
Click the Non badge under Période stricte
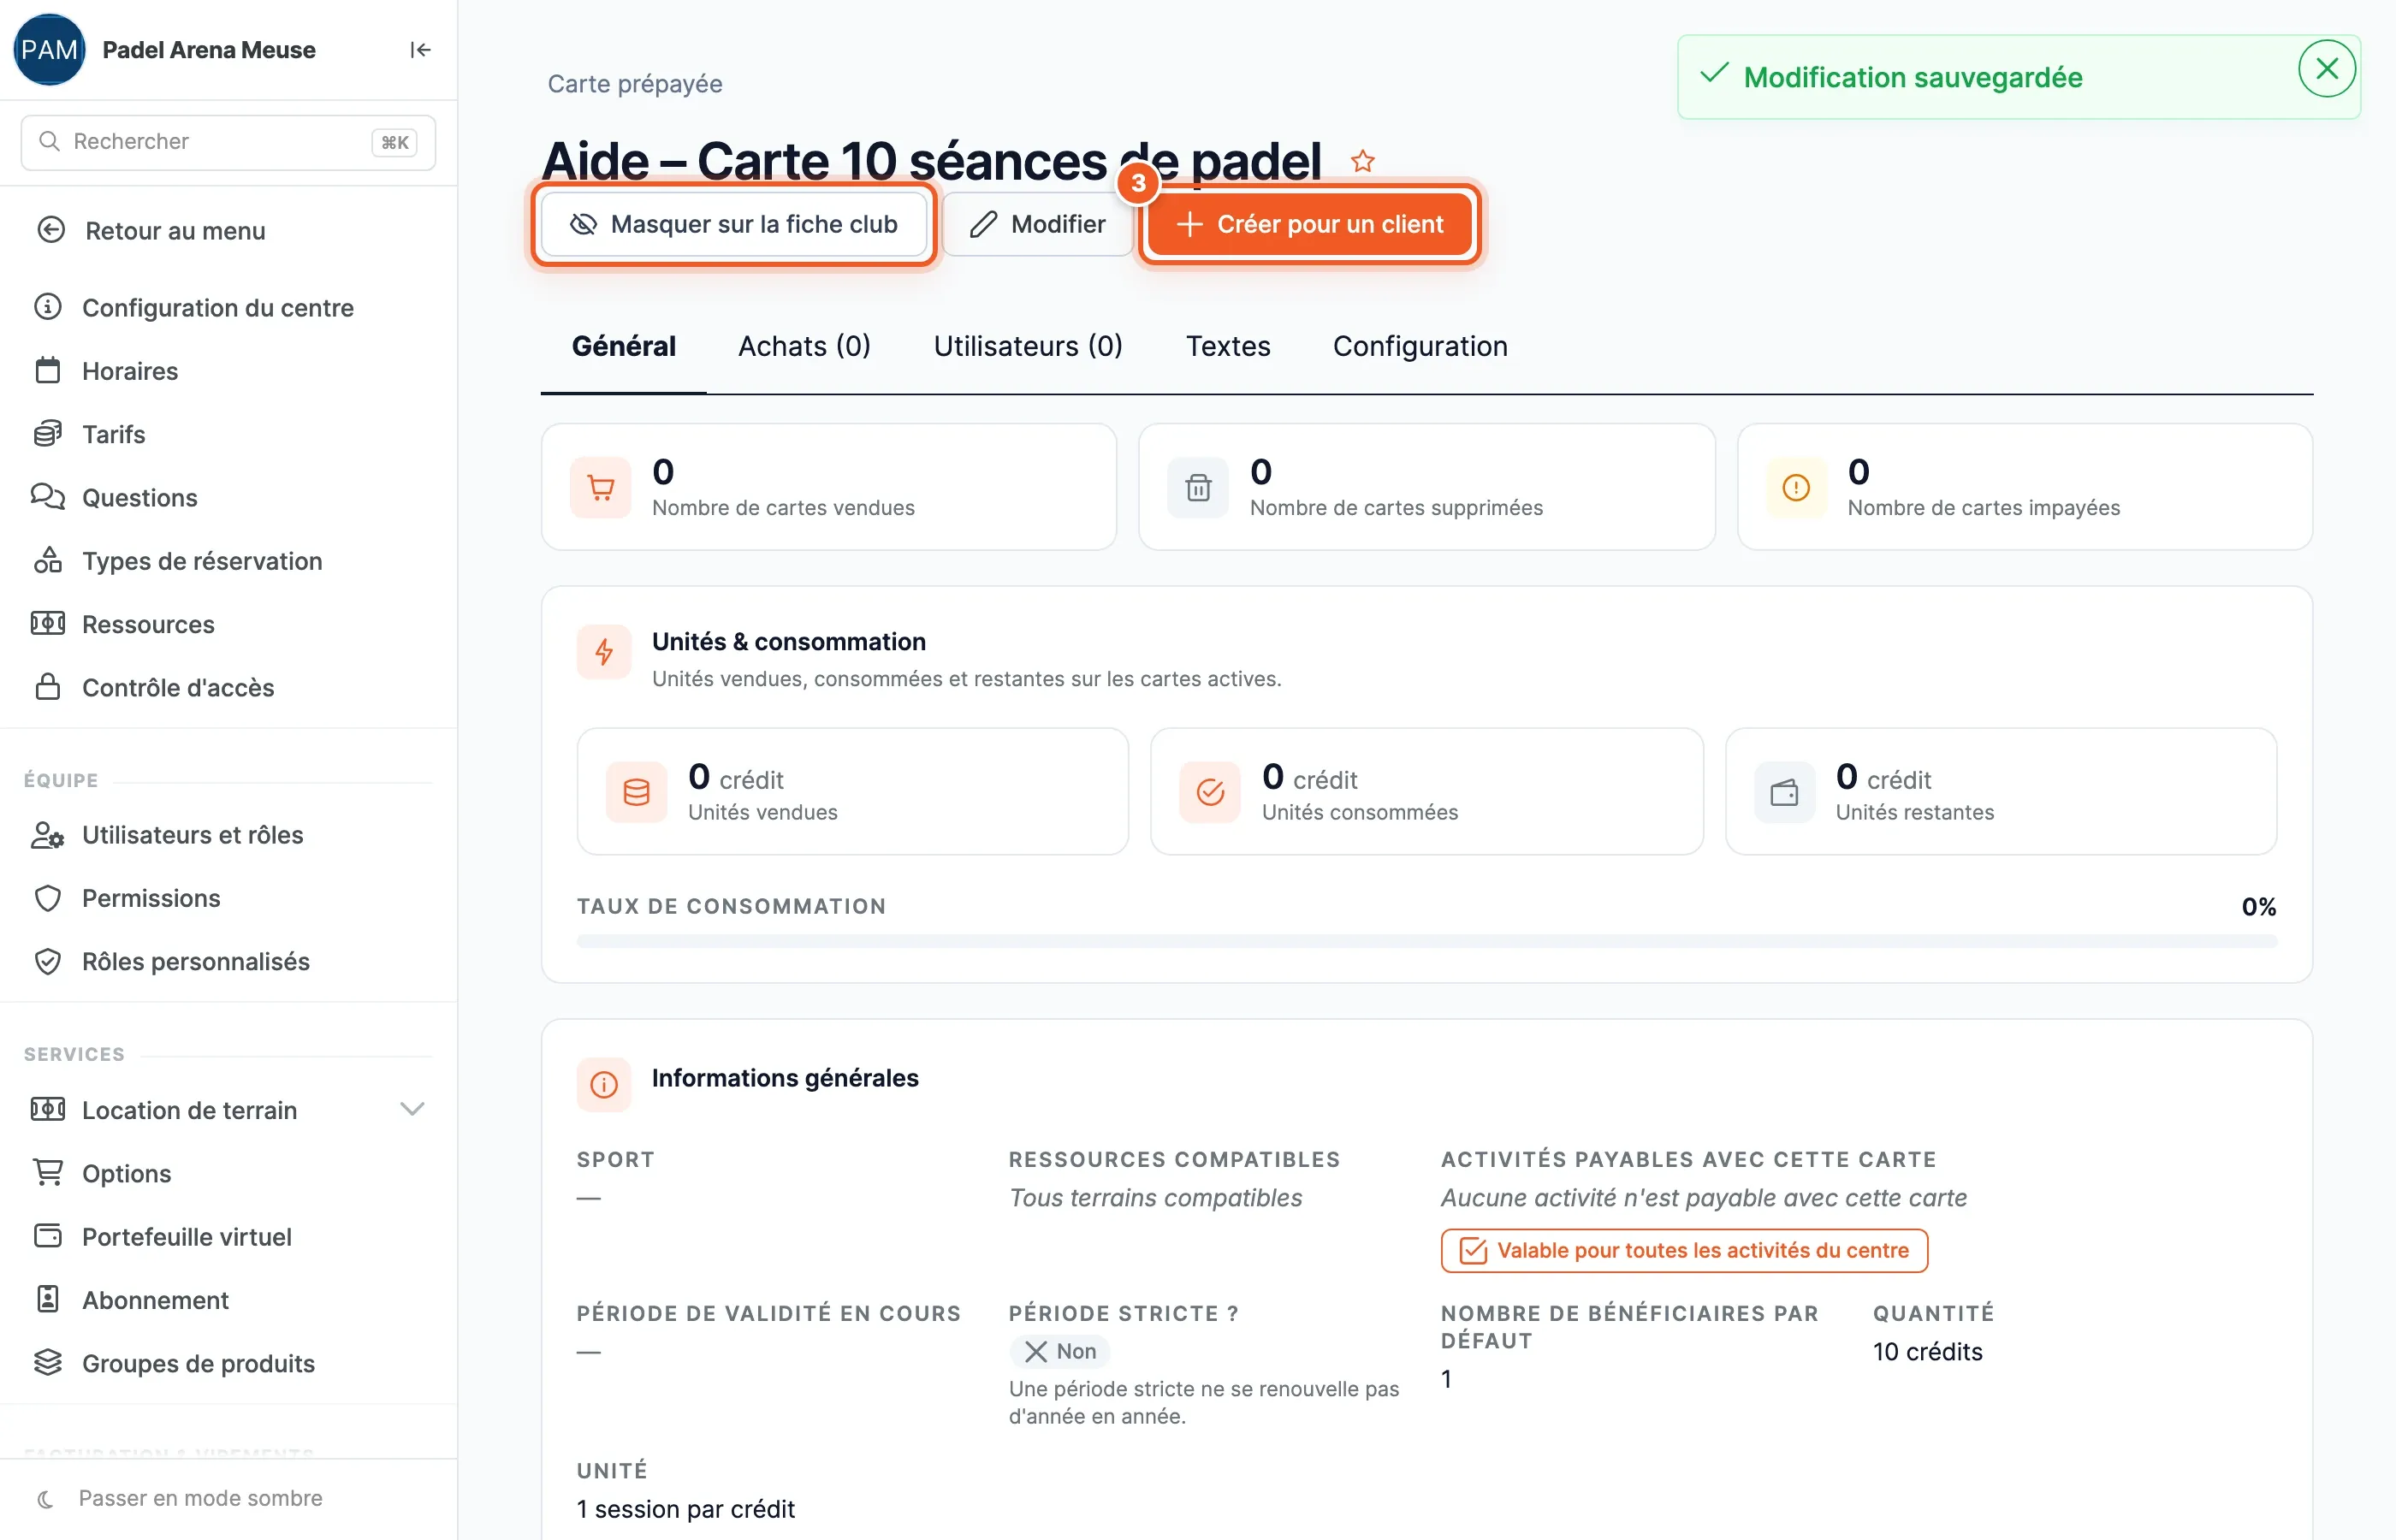[1060, 1351]
